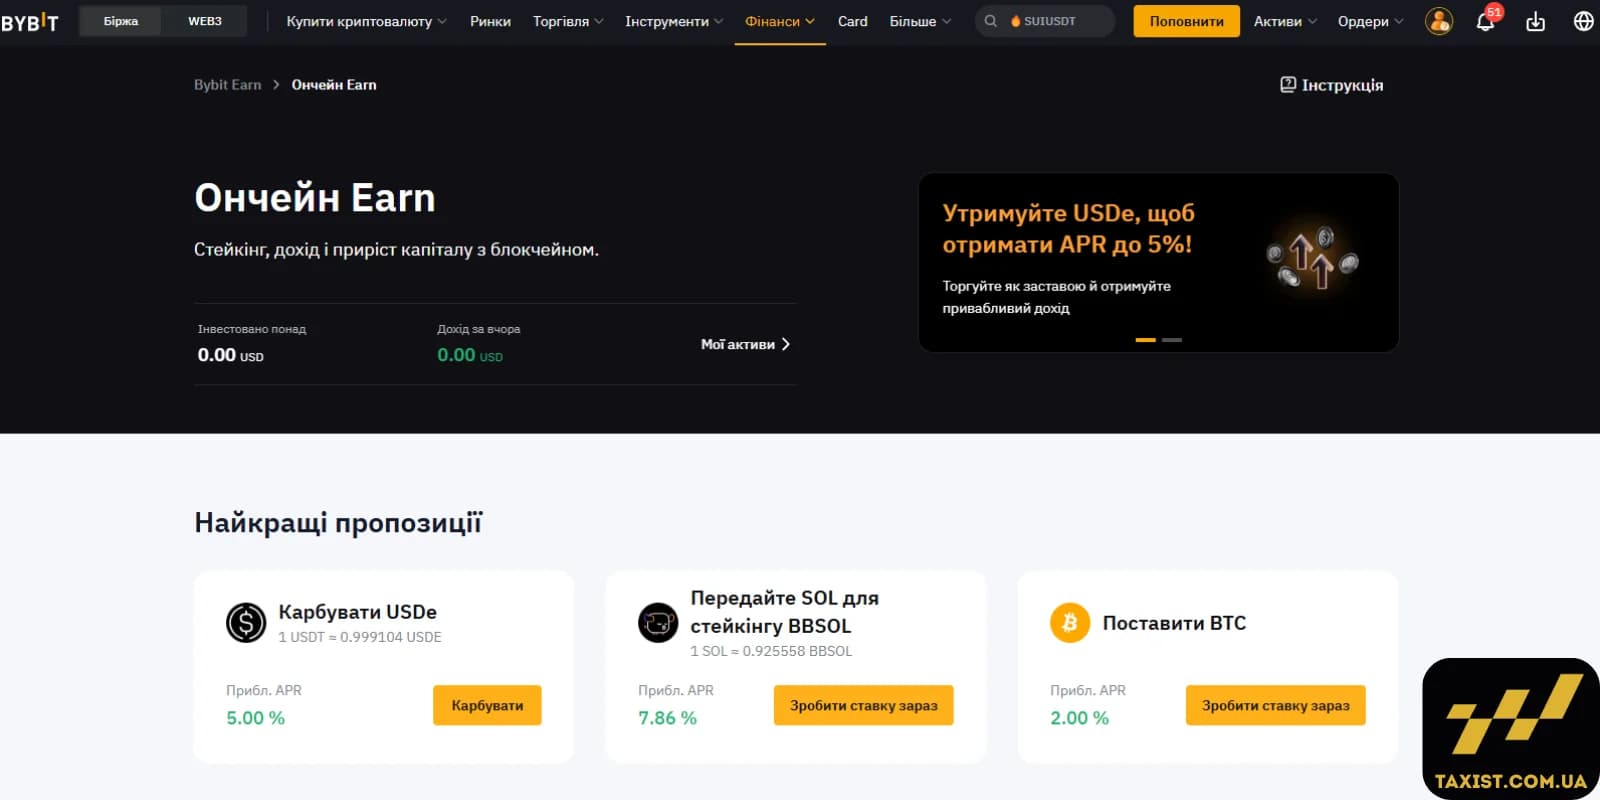Click the 5.00 % APR value
This screenshot has width=1600, height=800.
click(255, 718)
